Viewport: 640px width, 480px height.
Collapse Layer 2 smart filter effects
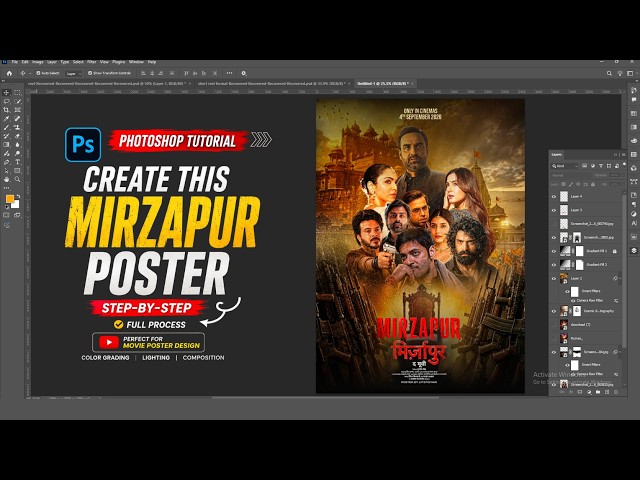pyautogui.click(x=620, y=278)
